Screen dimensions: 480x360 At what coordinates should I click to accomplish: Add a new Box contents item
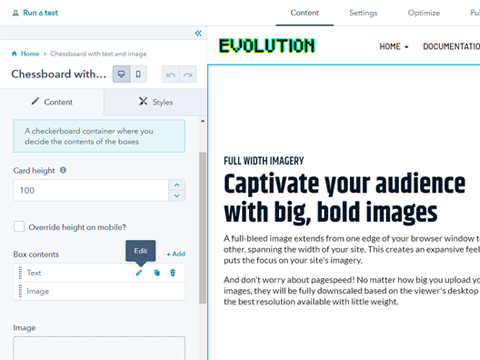[176, 254]
